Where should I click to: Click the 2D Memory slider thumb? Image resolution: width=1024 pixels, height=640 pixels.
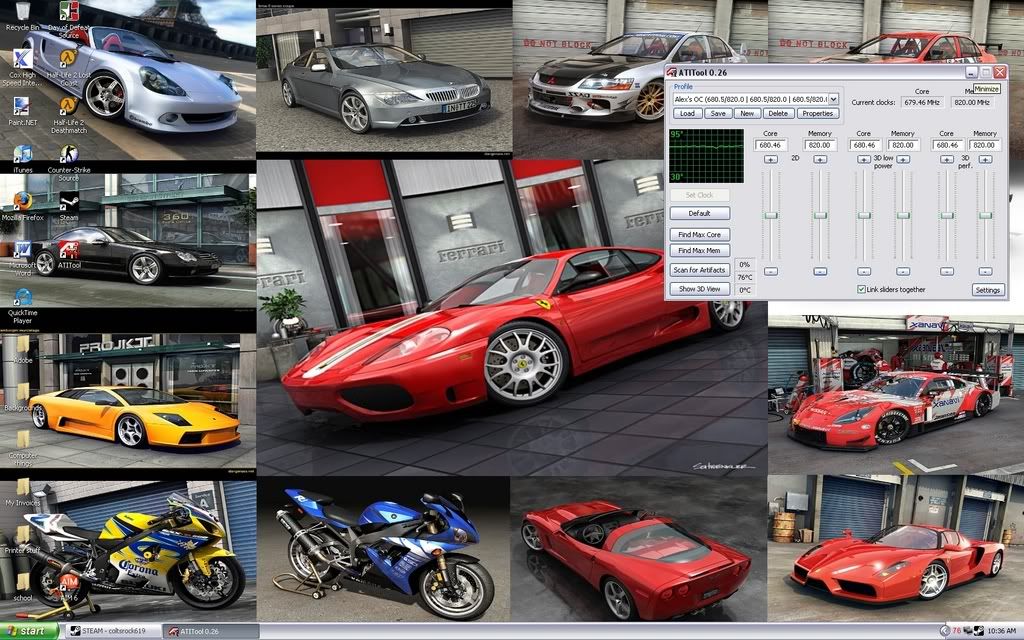pyautogui.click(x=820, y=216)
